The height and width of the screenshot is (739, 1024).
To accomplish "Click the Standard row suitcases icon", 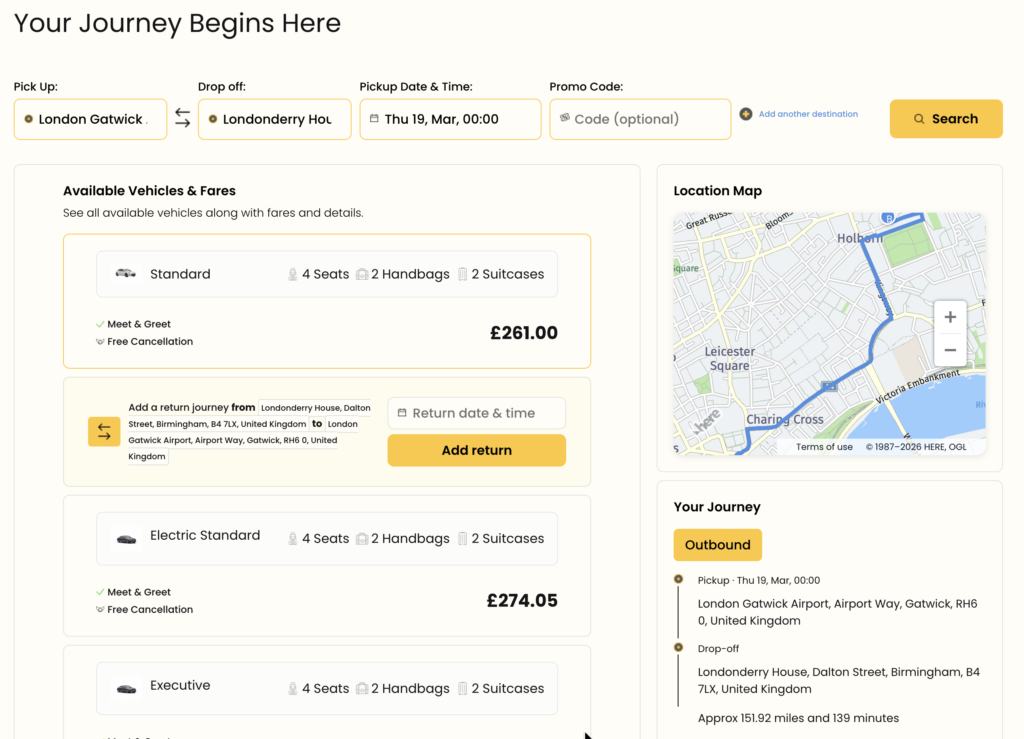I will pos(462,274).
